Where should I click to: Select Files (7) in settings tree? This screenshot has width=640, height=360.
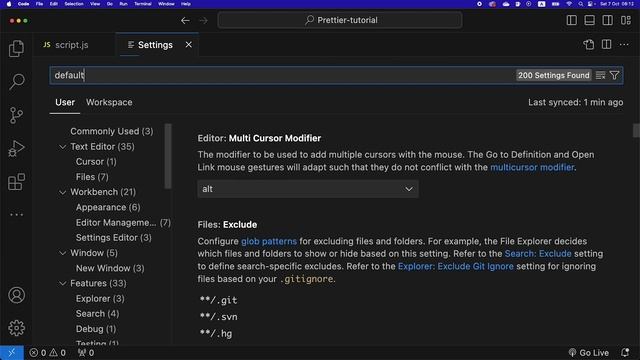pos(92,177)
